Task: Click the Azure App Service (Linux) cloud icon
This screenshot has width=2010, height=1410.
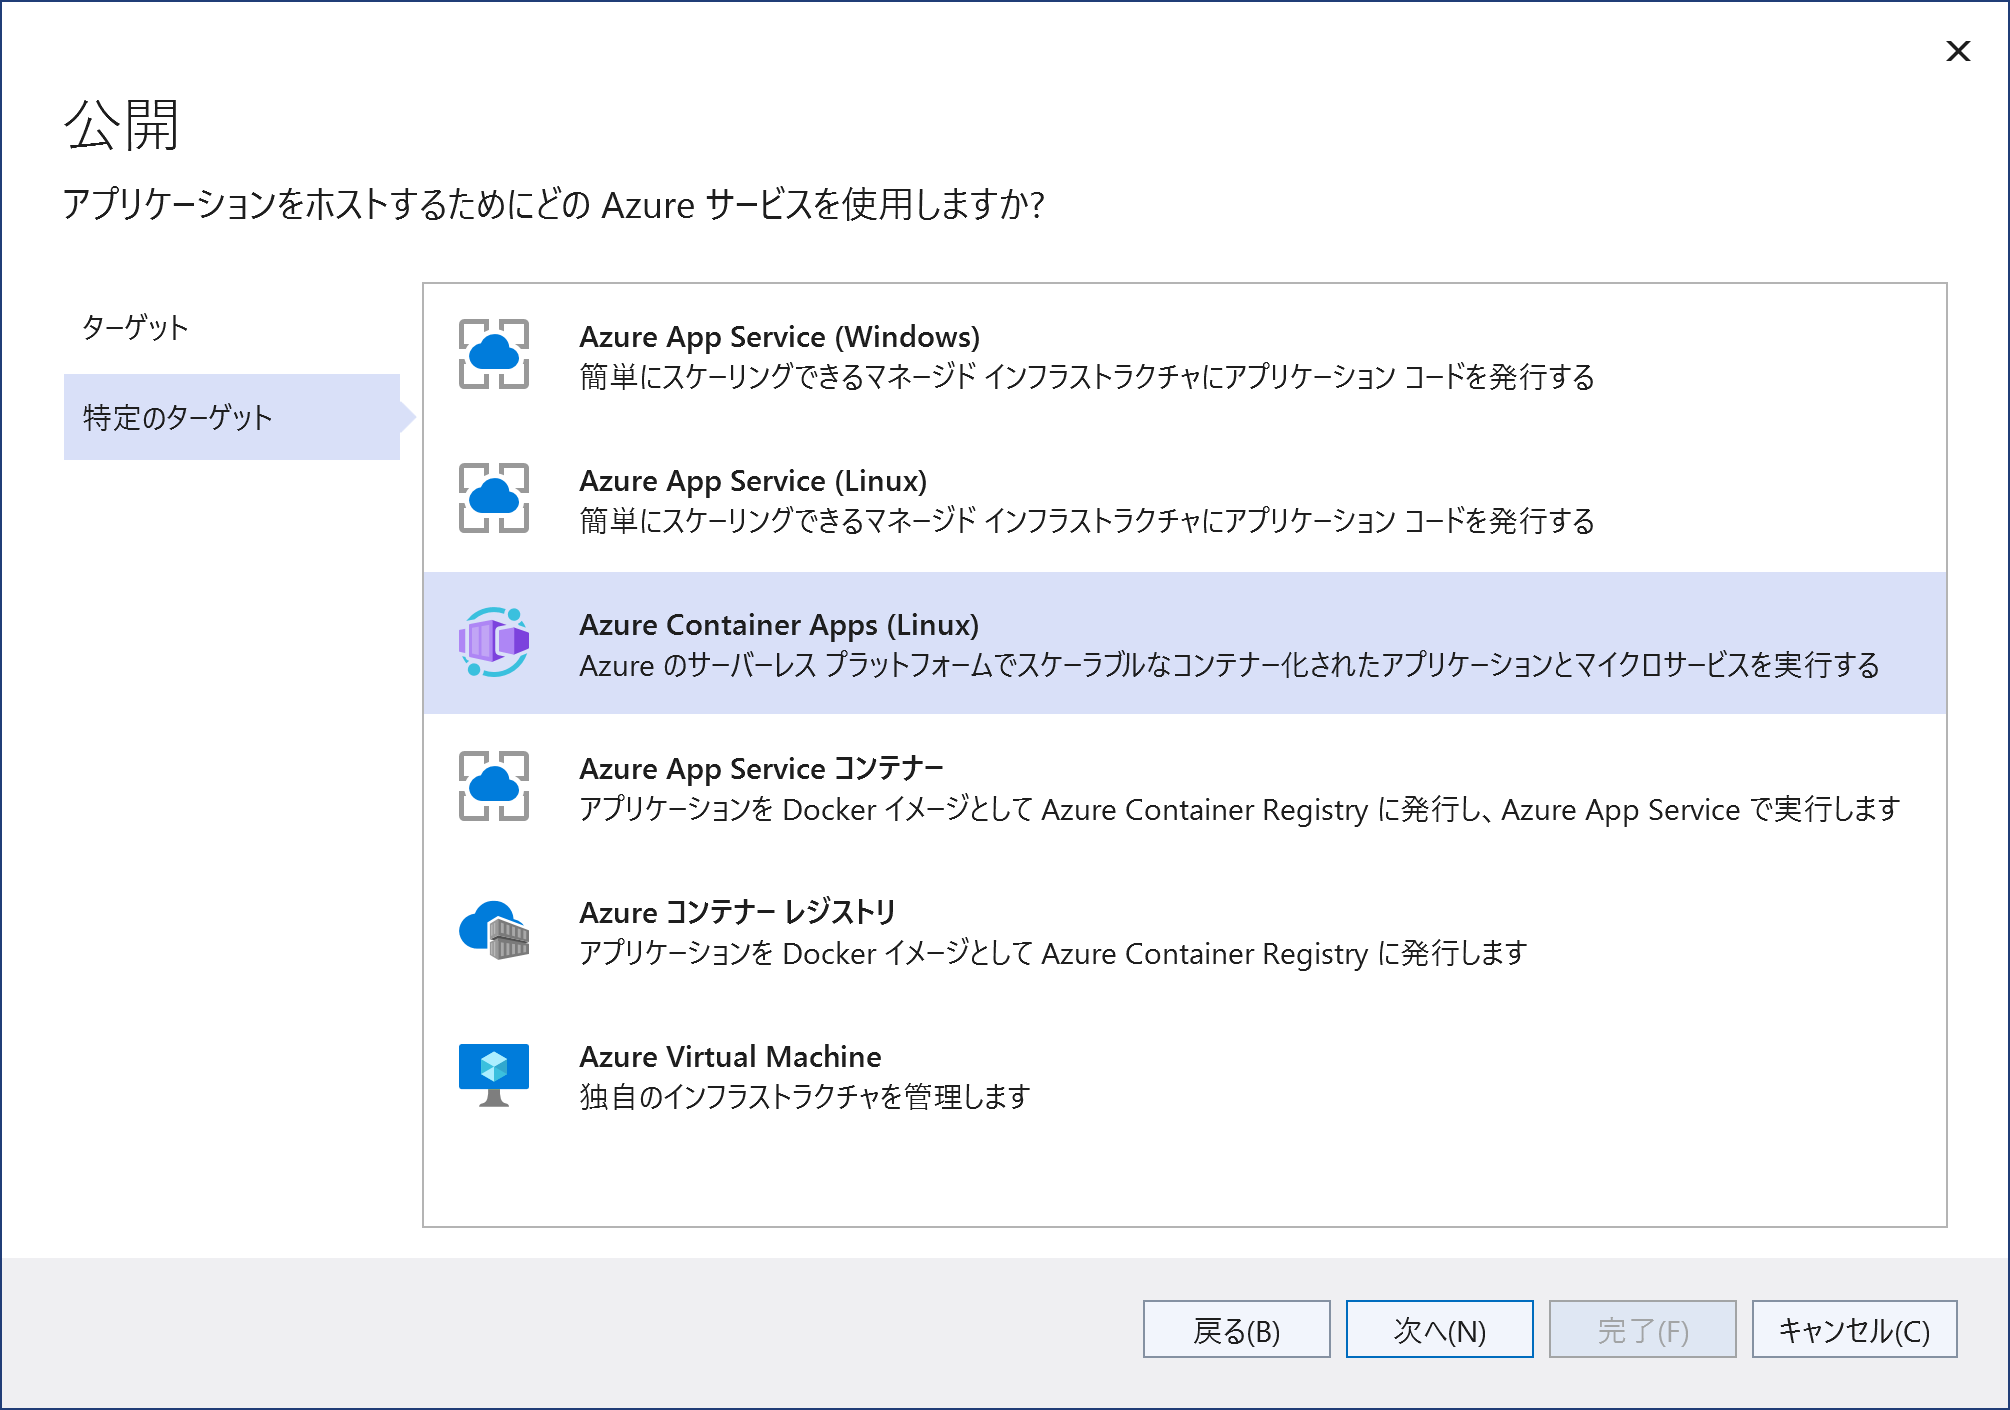Action: pyautogui.click(x=494, y=498)
